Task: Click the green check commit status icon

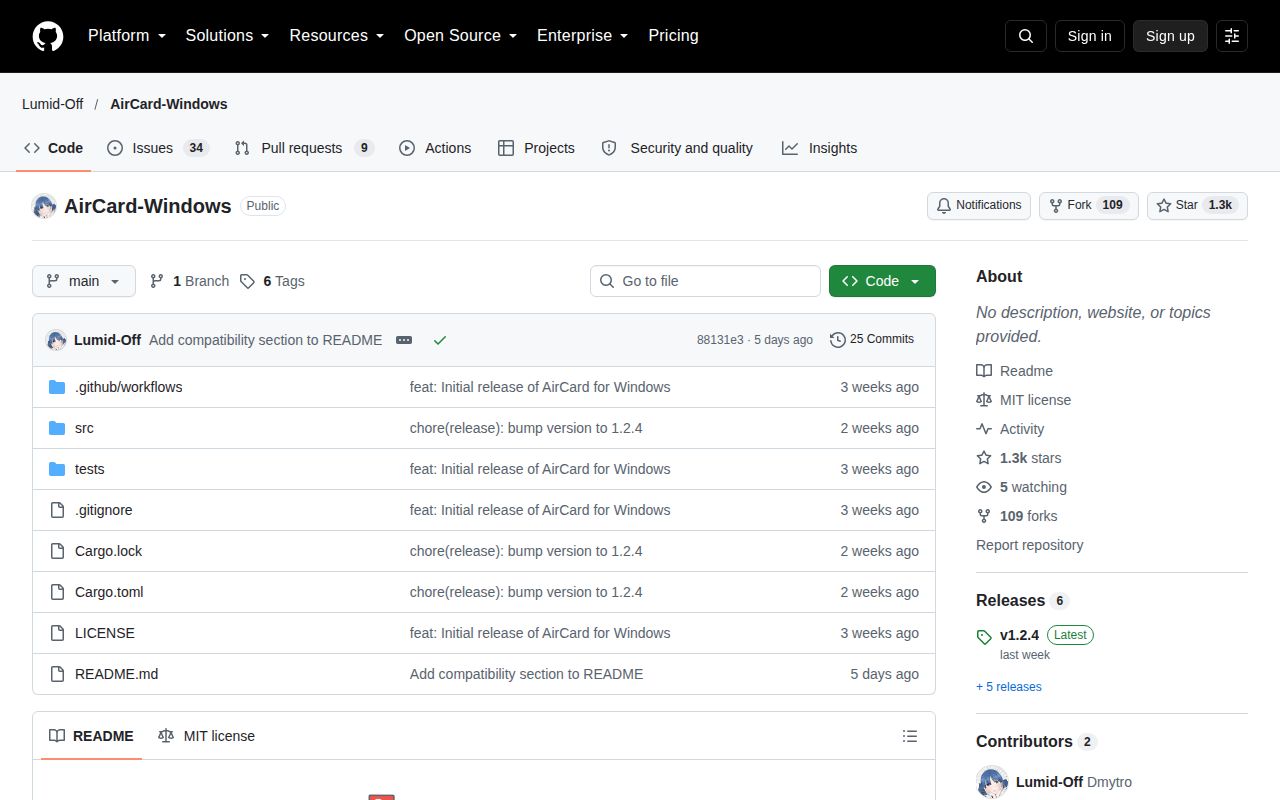Action: pos(440,340)
